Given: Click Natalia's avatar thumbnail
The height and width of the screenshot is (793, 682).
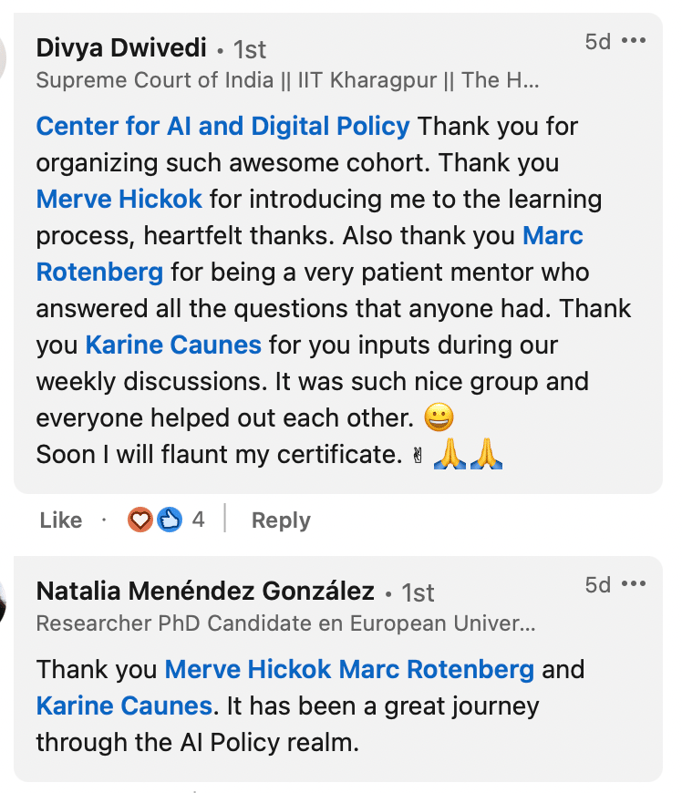Looking at the screenshot, I should coord(4,595).
